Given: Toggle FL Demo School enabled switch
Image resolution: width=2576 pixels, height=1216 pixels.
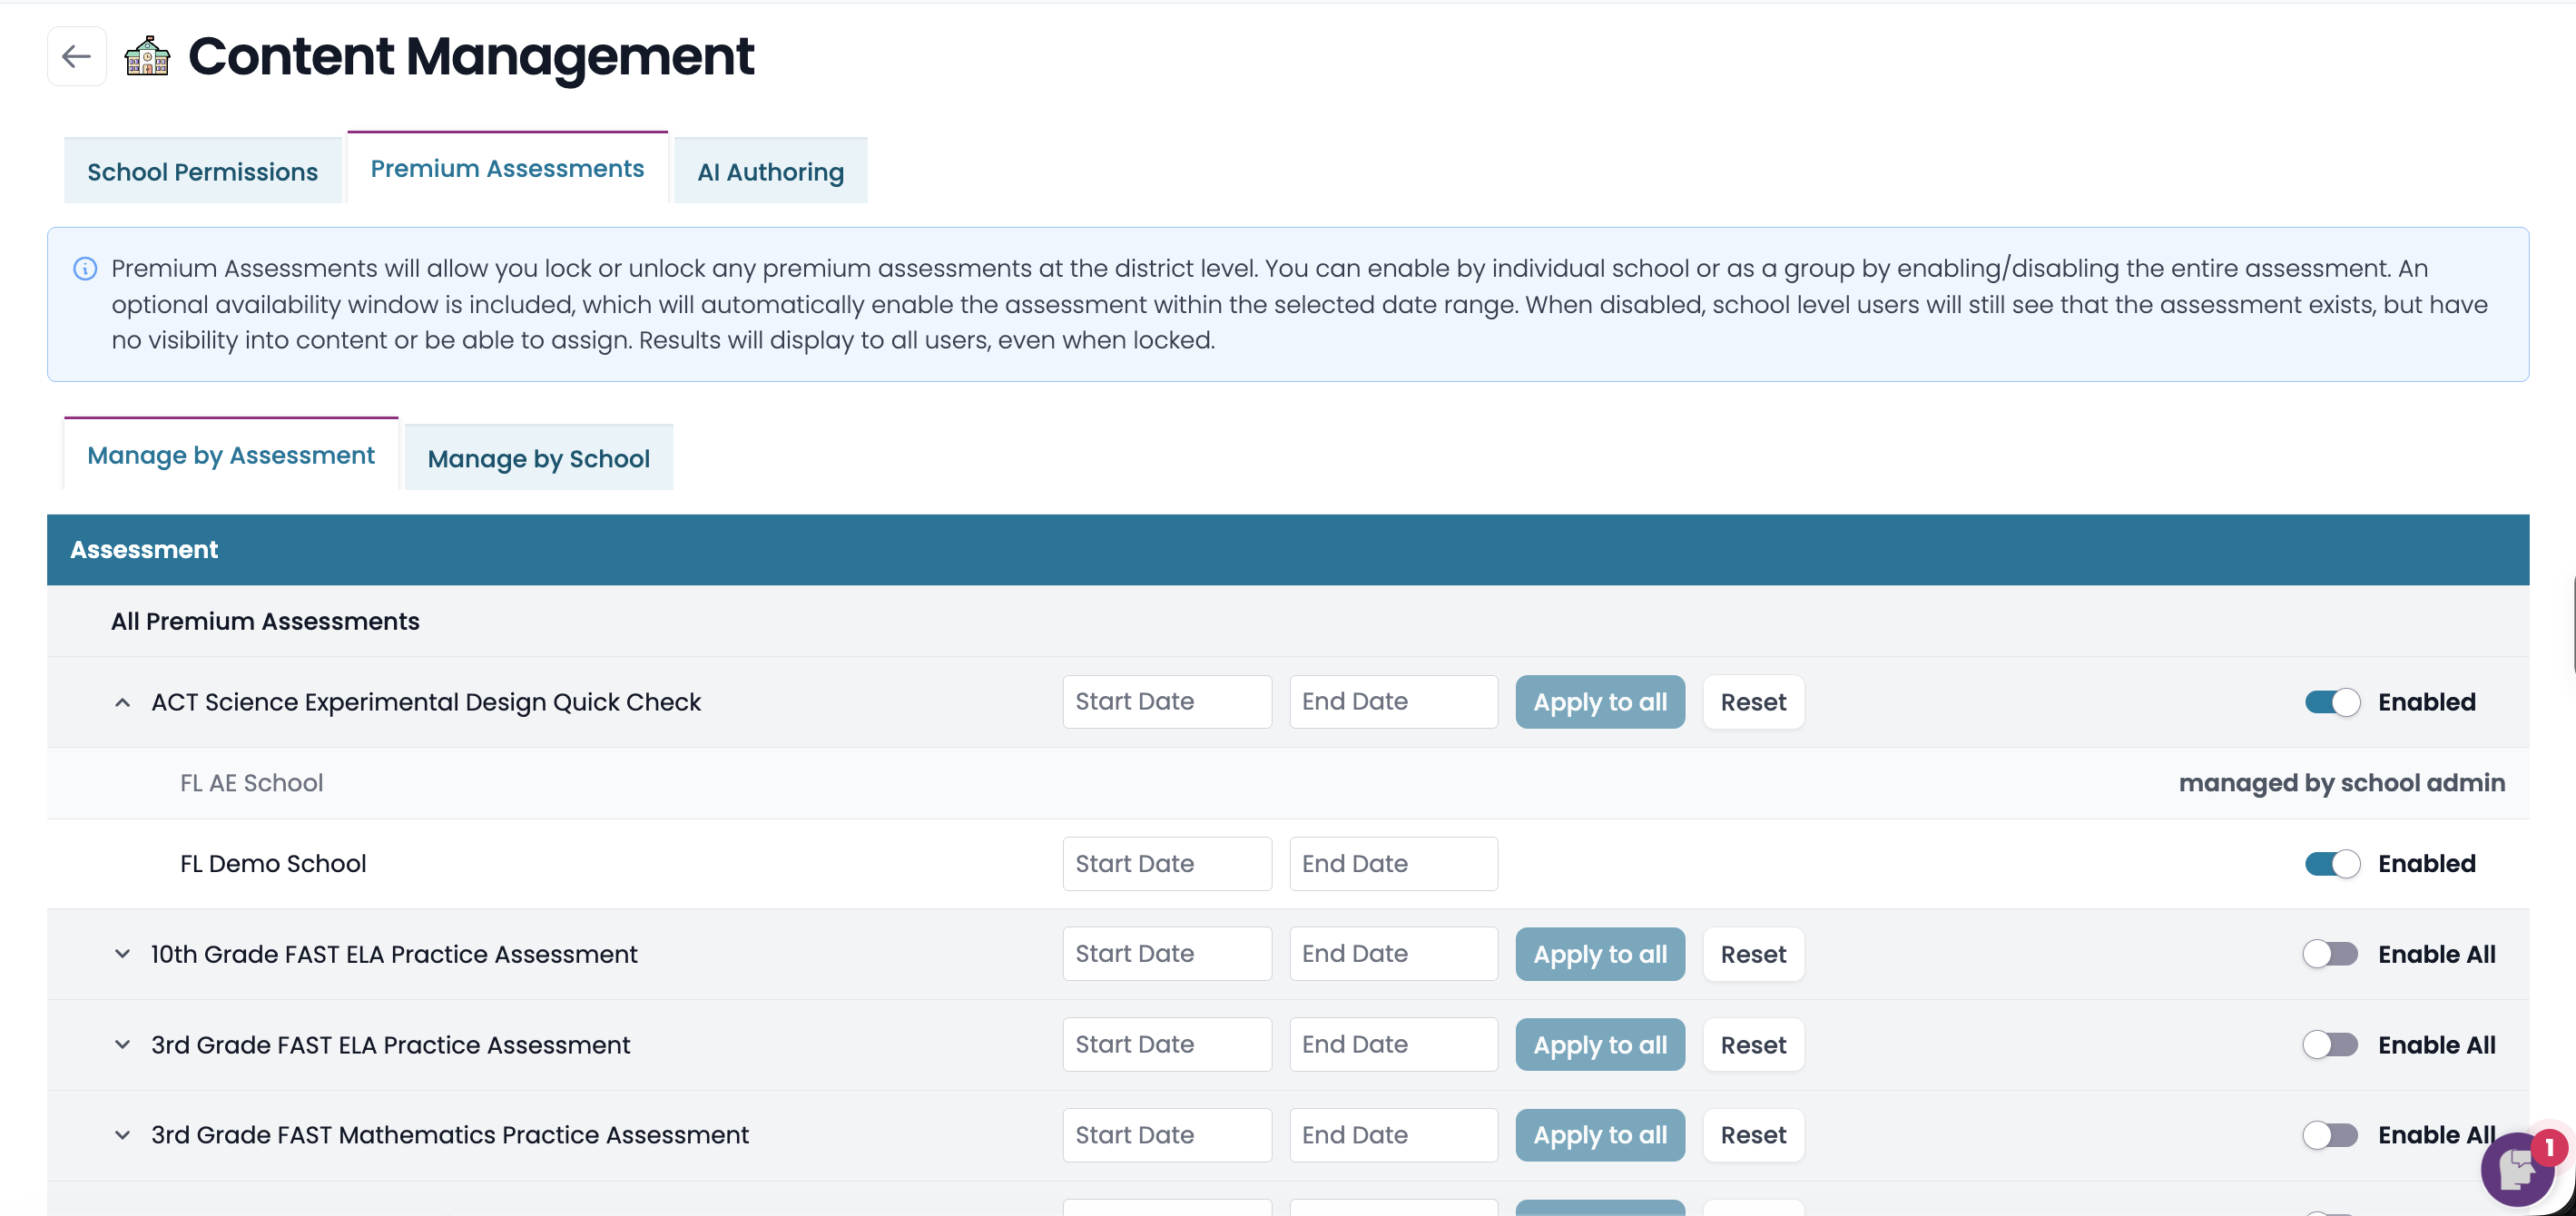Looking at the screenshot, I should click(2332, 864).
